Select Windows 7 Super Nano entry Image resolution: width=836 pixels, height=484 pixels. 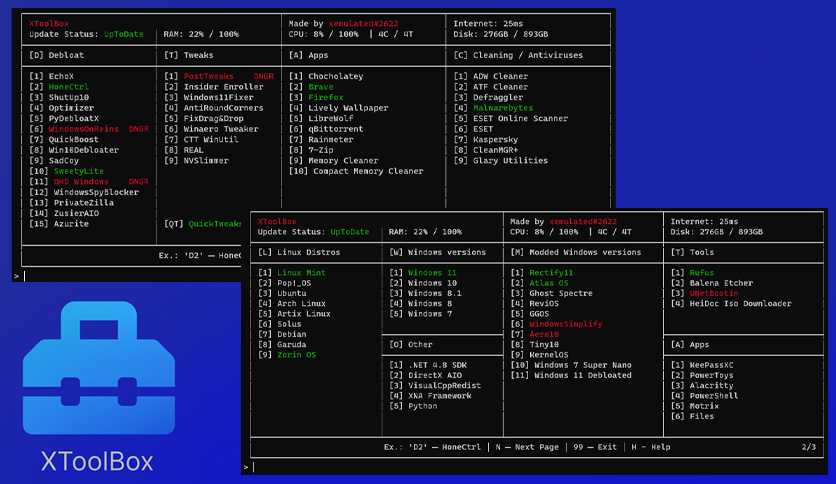[x=571, y=365]
